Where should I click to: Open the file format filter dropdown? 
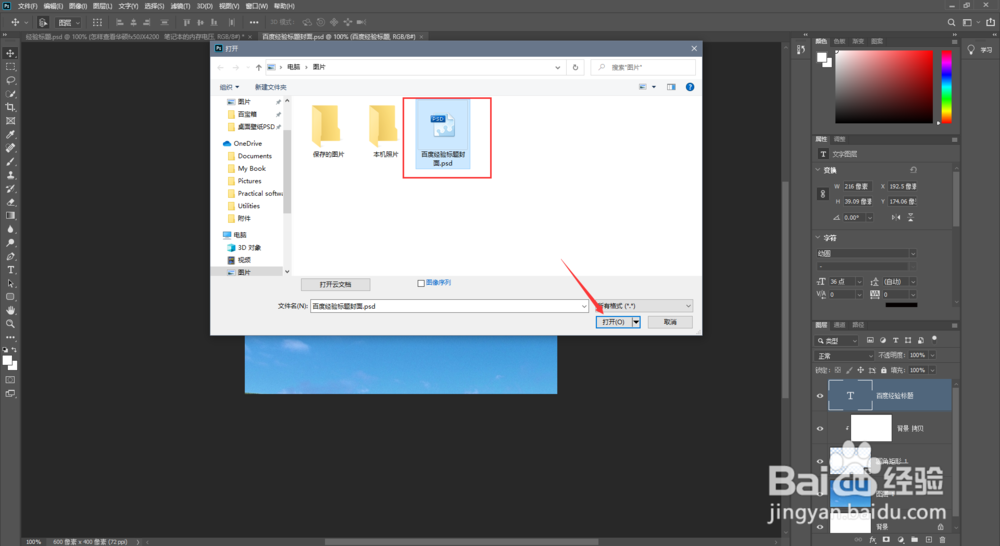644,306
